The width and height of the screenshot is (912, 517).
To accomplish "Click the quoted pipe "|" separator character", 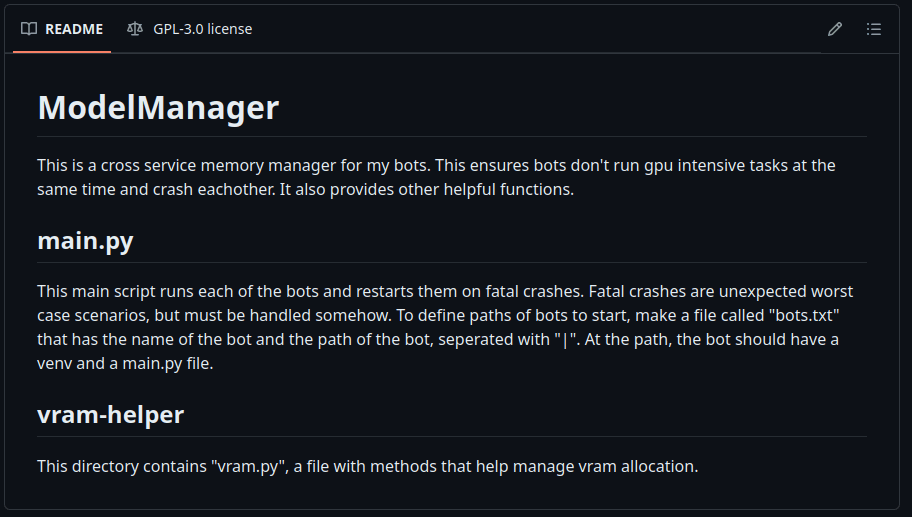I will click(566, 340).
